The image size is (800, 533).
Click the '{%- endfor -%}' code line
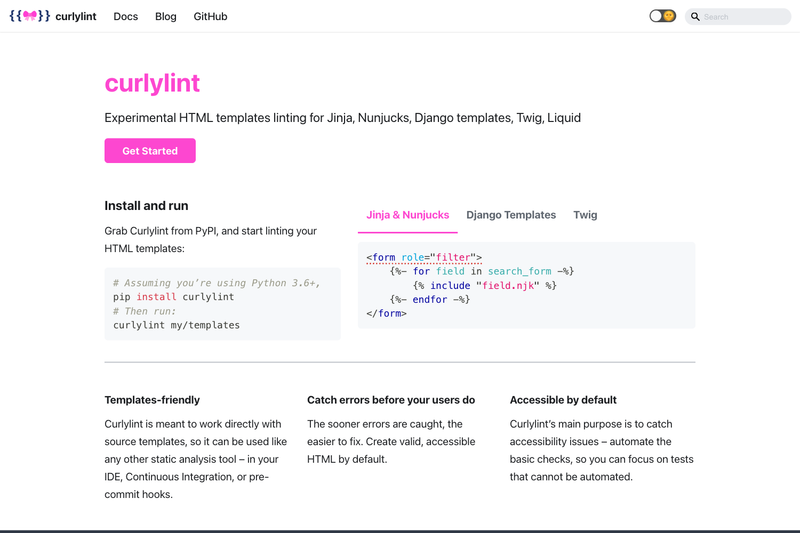click(430, 299)
